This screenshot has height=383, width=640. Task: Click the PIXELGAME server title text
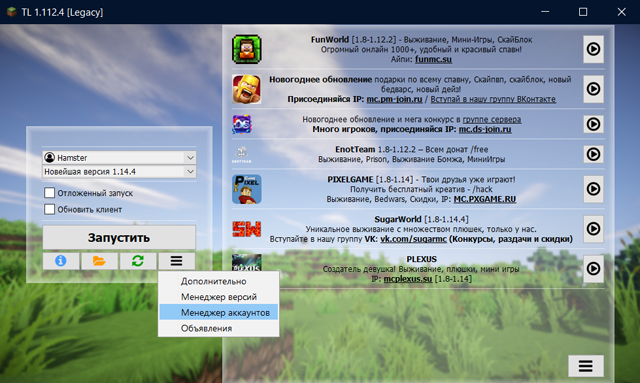(350, 179)
